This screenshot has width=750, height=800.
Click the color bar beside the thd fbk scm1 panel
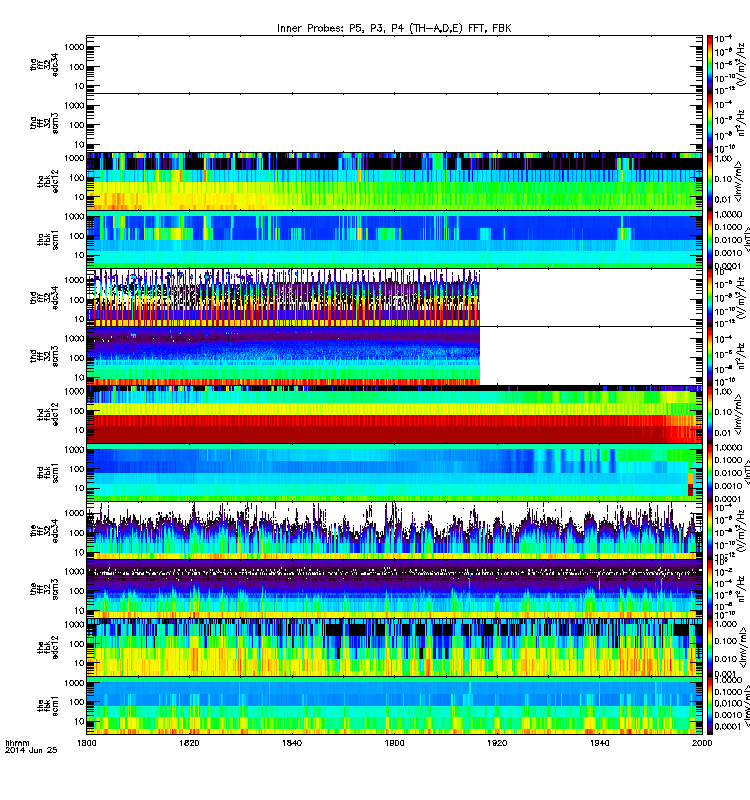(x=709, y=472)
